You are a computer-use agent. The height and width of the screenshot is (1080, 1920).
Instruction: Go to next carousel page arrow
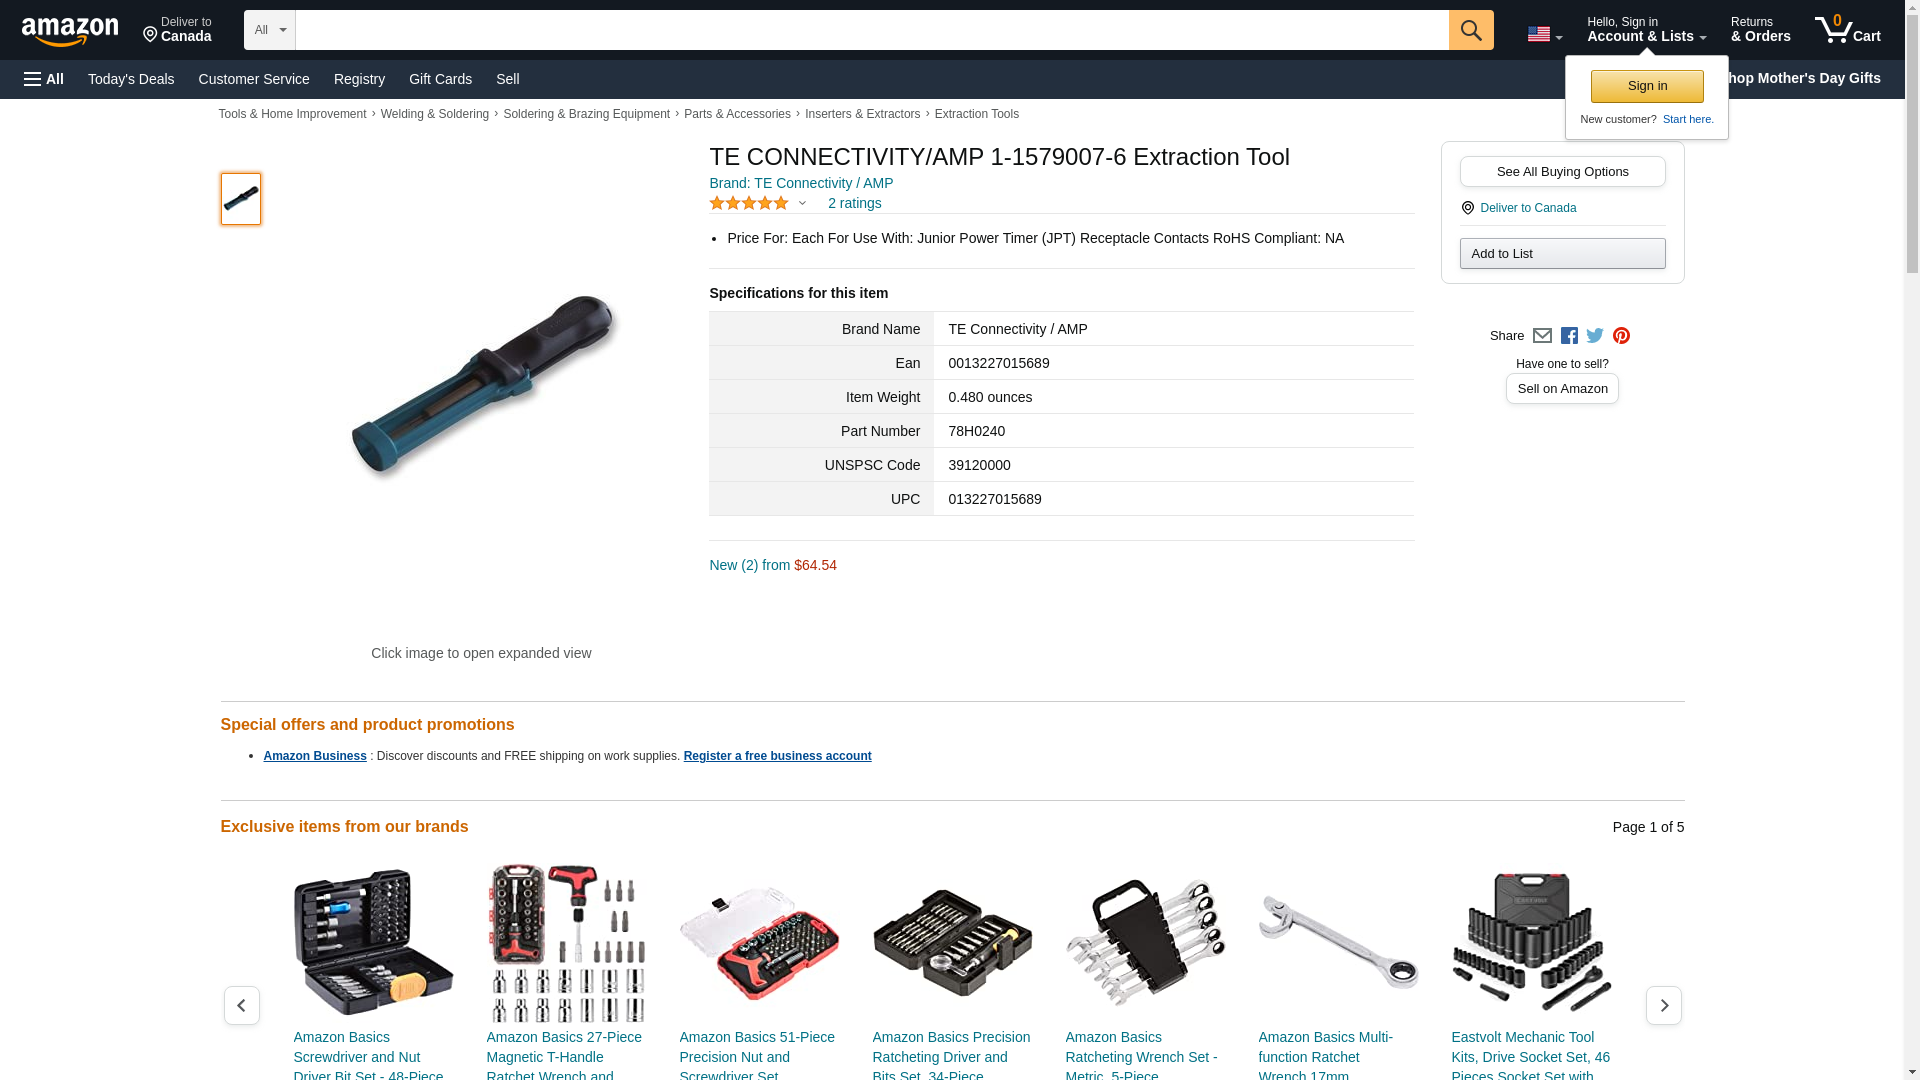[1663, 1005]
